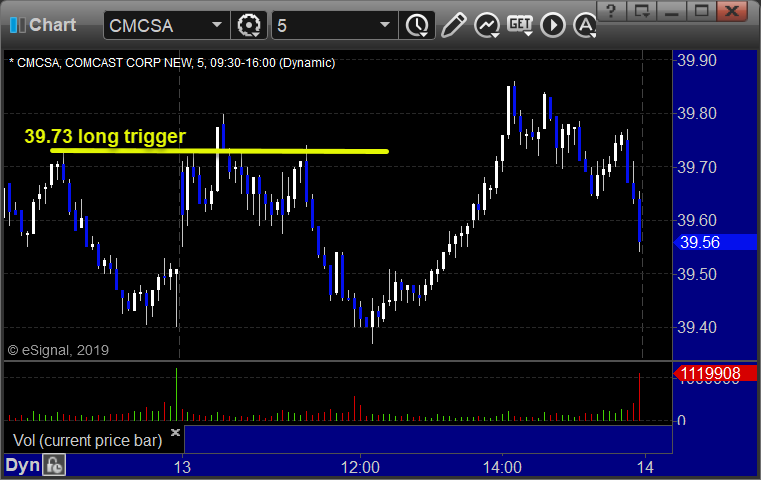Click the current price 39.56 marker
761x480 pixels.
[x=715, y=242]
